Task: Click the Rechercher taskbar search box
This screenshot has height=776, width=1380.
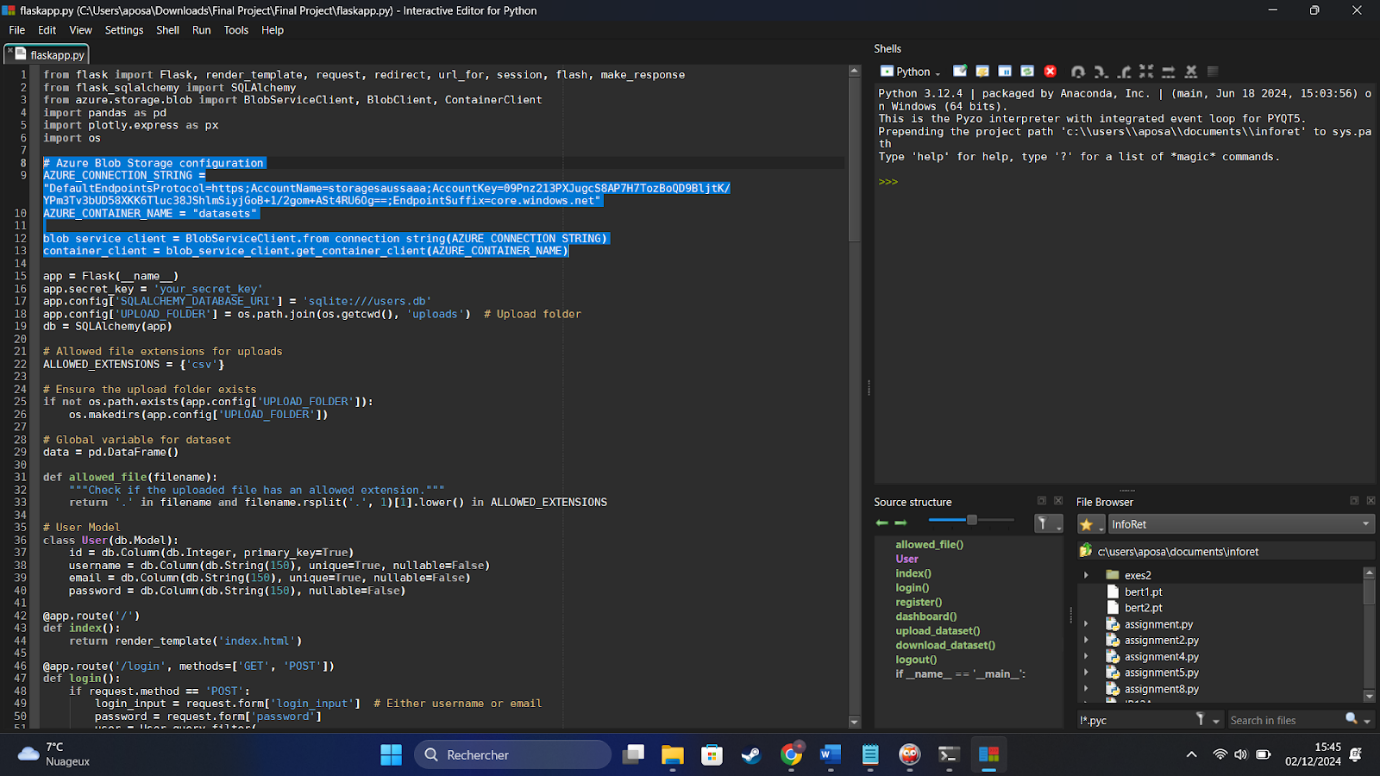Action: coord(513,755)
